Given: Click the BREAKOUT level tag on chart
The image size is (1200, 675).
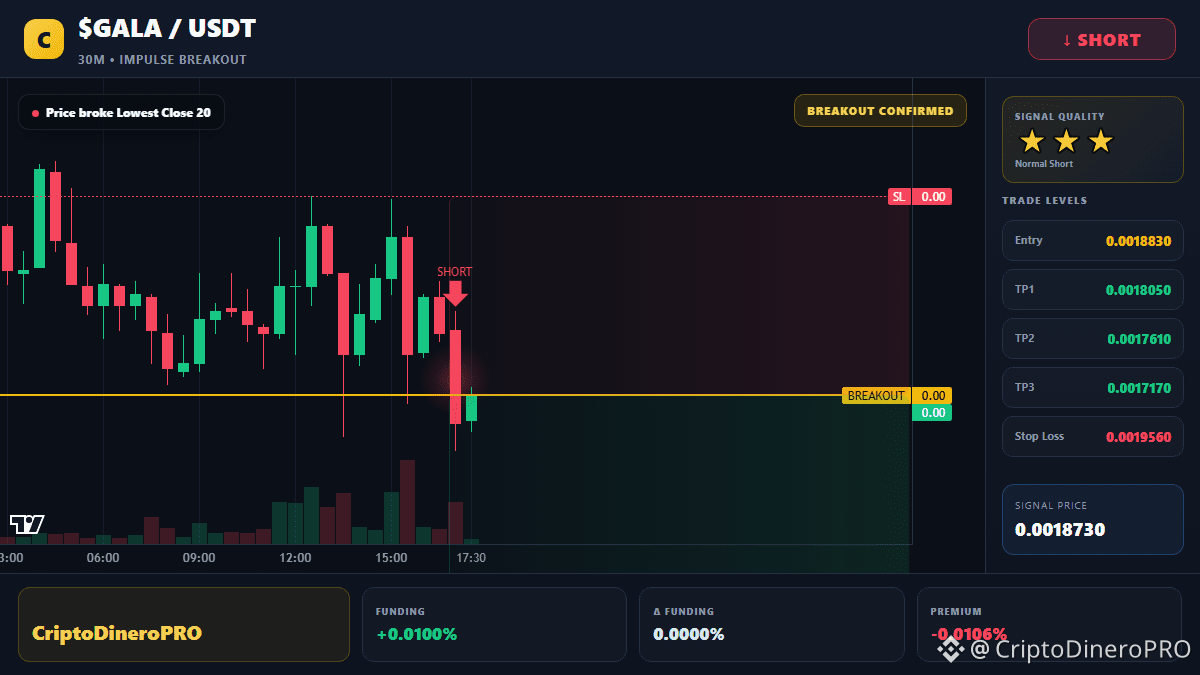Looking at the screenshot, I should 897,396.
